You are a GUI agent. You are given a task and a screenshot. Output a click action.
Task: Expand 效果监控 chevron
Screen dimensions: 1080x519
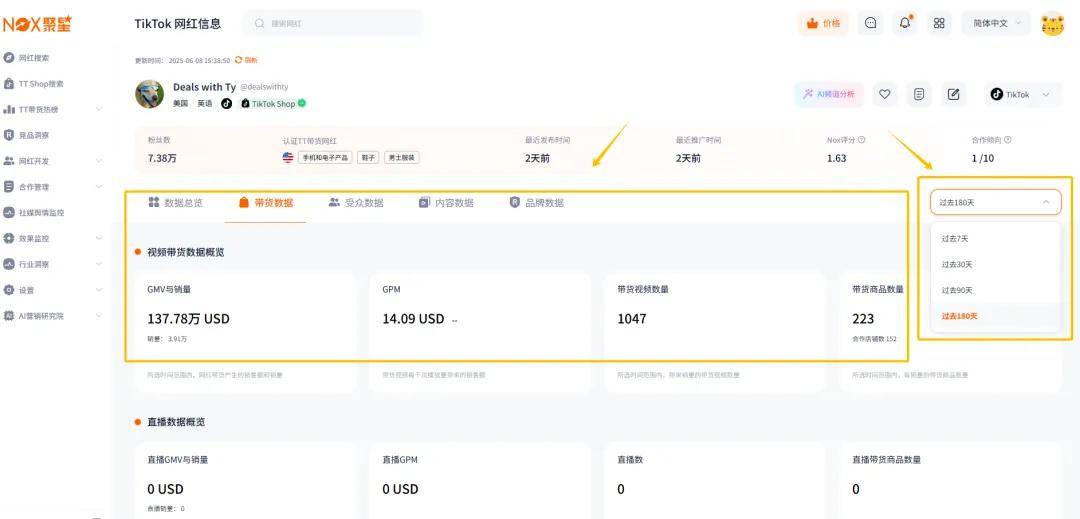pos(98,239)
